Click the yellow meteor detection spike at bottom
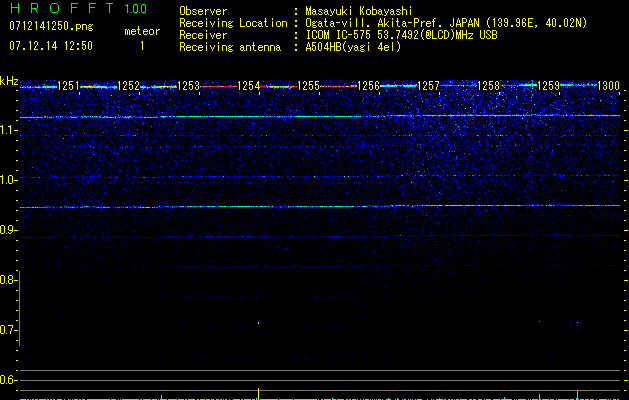Screen dimensions: 629x400 tap(258, 394)
